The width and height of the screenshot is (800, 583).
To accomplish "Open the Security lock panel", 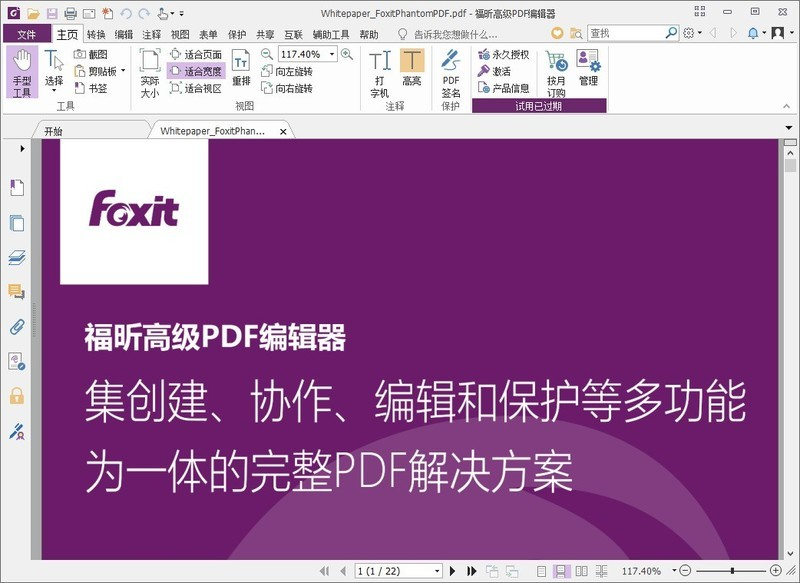I will 17,396.
